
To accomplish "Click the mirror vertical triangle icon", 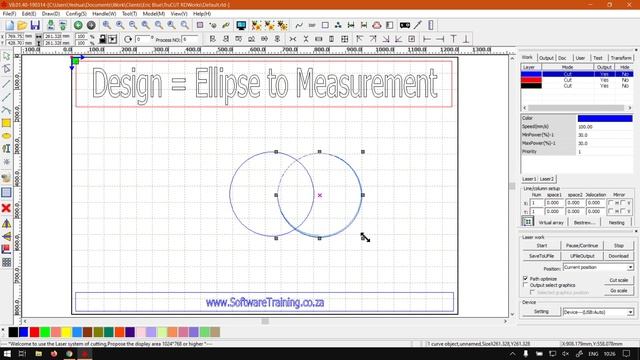I will [6, 236].
